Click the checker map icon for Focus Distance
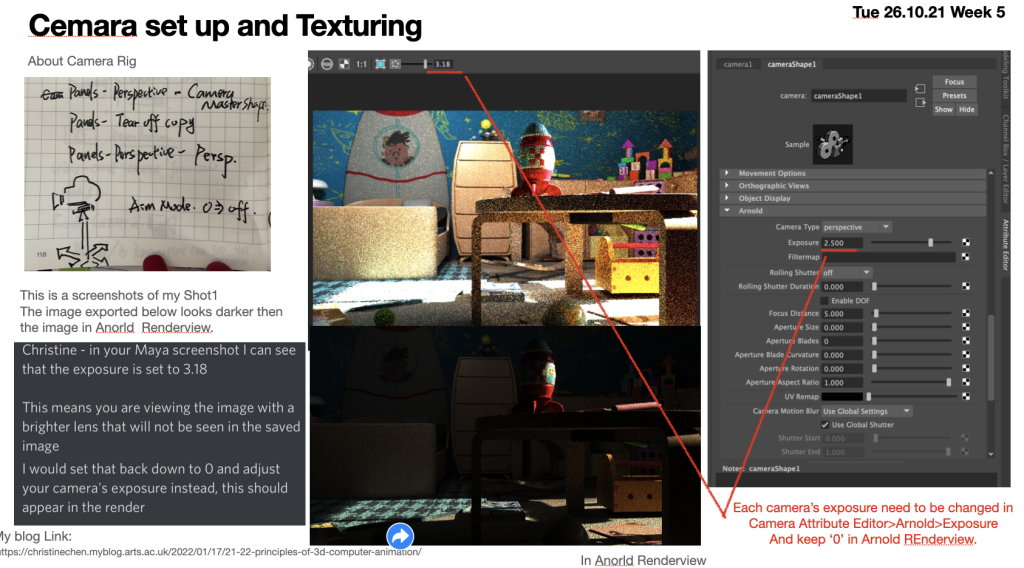 [965, 313]
